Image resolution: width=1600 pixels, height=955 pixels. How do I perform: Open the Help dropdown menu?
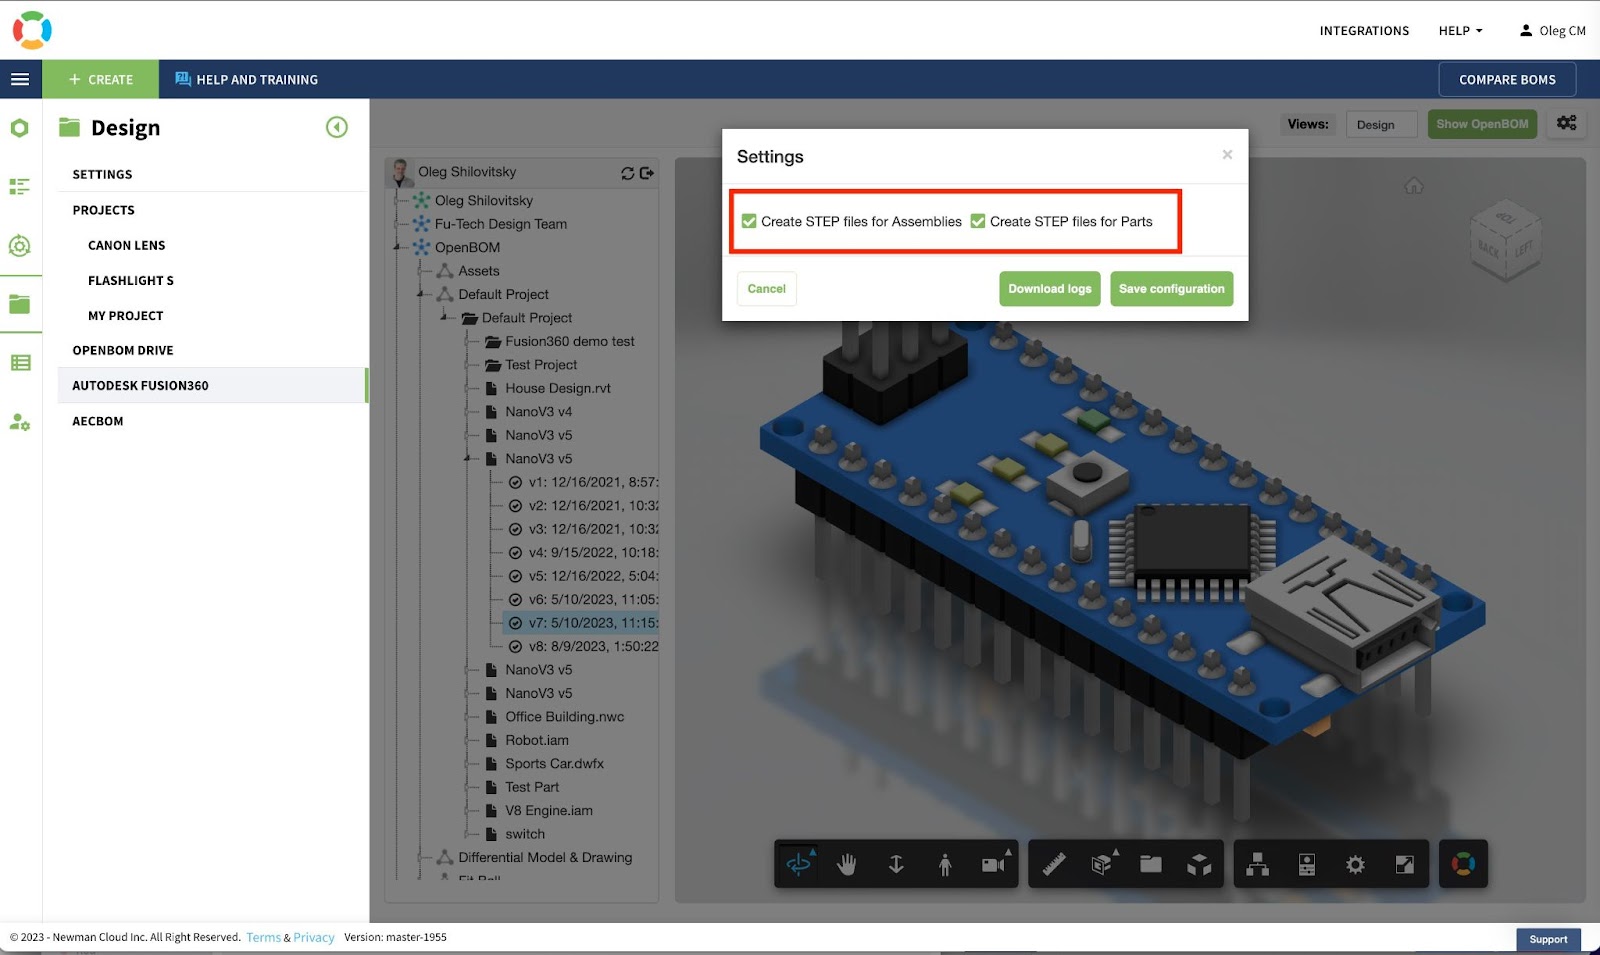click(x=1460, y=31)
